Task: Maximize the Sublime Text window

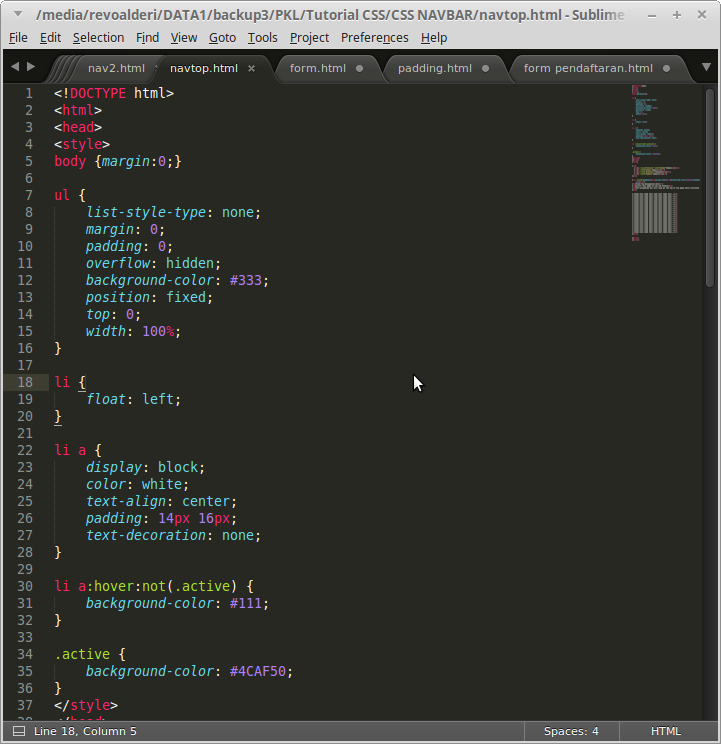Action: (677, 15)
